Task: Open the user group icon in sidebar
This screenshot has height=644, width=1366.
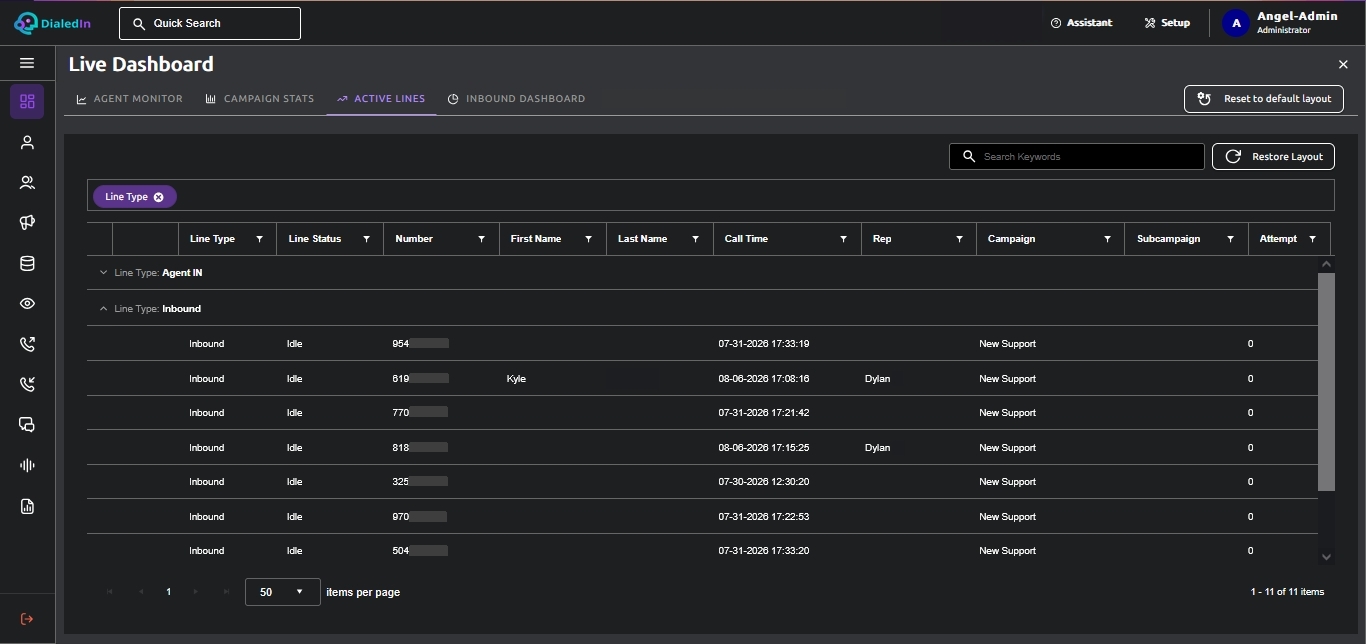Action: (27, 182)
